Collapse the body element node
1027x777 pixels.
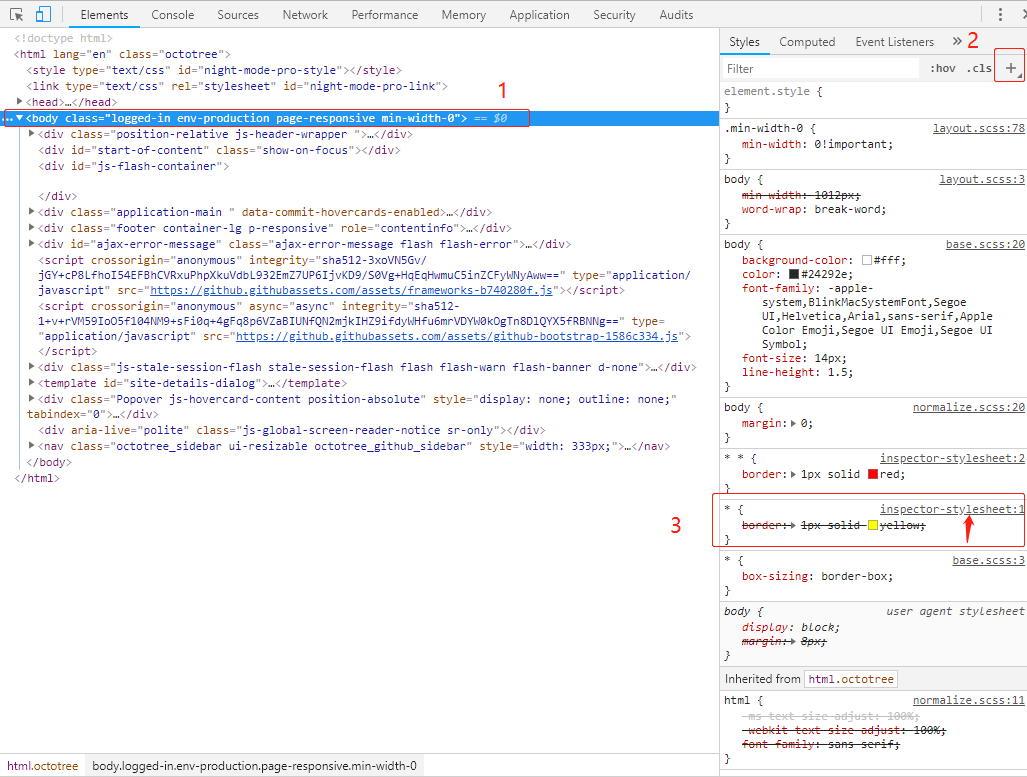pos(20,118)
